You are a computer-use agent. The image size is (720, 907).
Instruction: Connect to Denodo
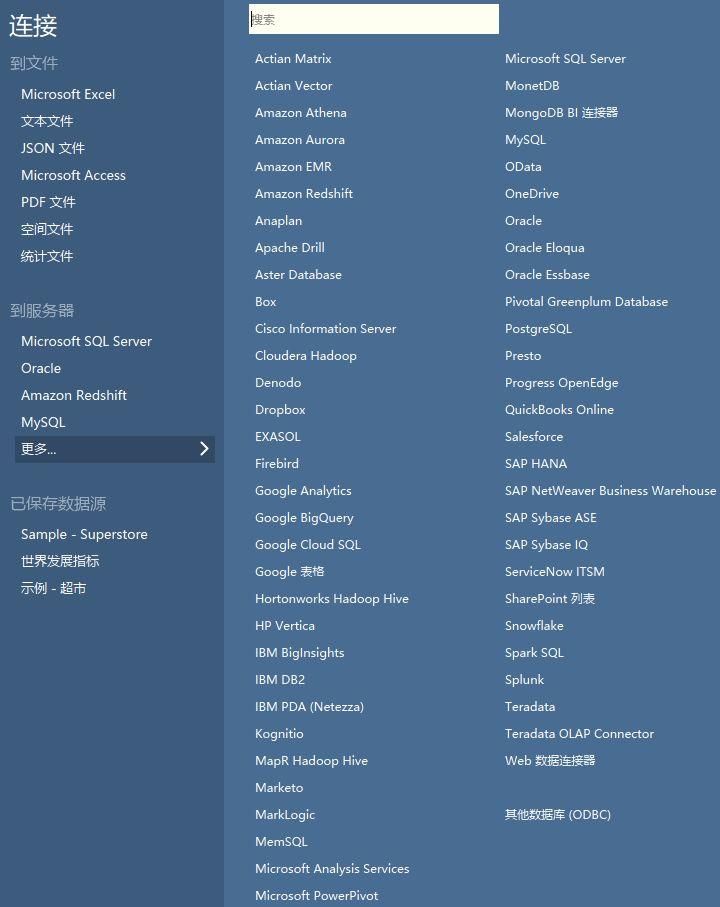coord(278,382)
